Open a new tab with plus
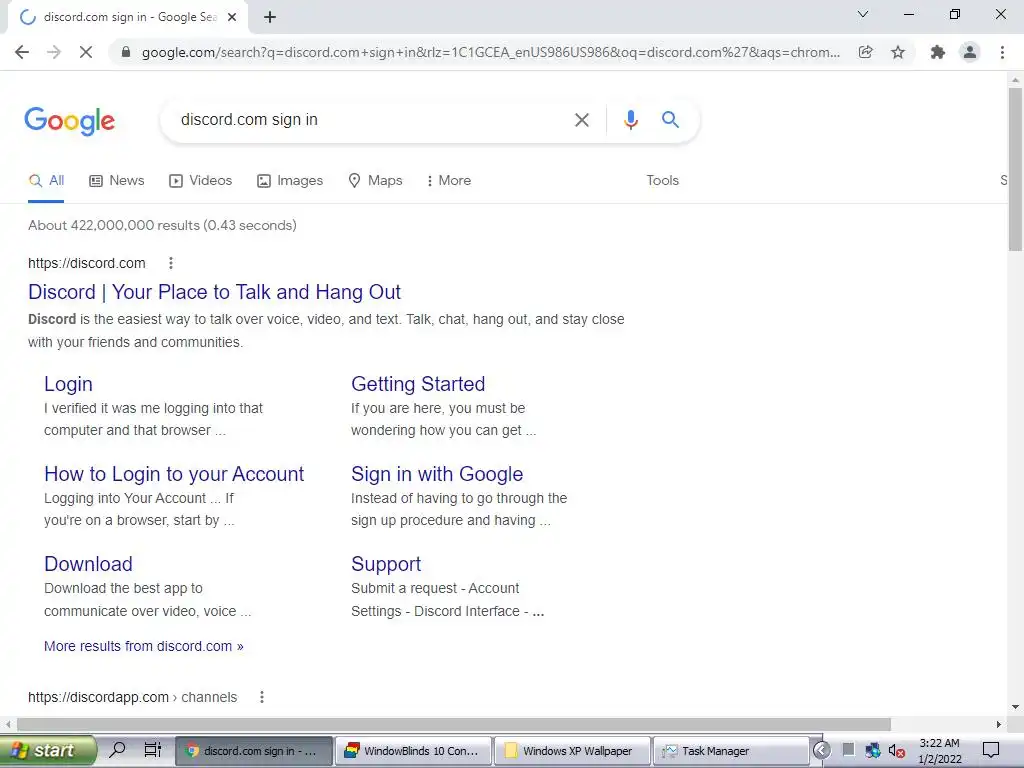Image resolution: width=1024 pixels, height=768 pixels. click(270, 18)
